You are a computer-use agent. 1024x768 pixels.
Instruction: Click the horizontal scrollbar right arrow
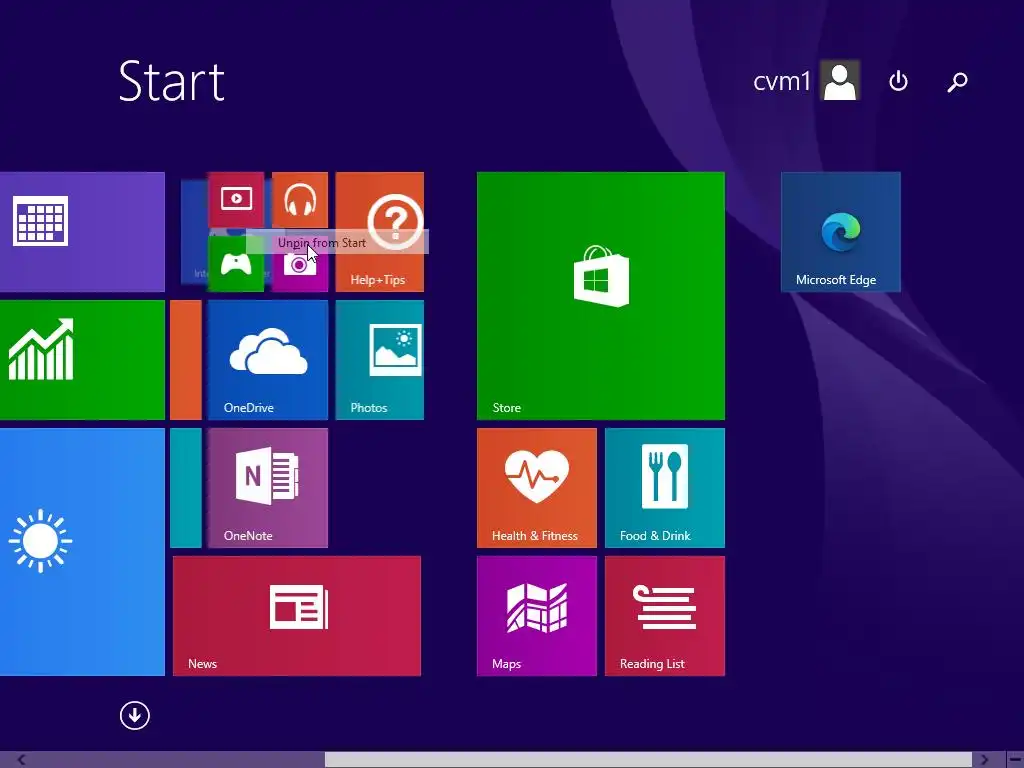(x=984, y=760)
